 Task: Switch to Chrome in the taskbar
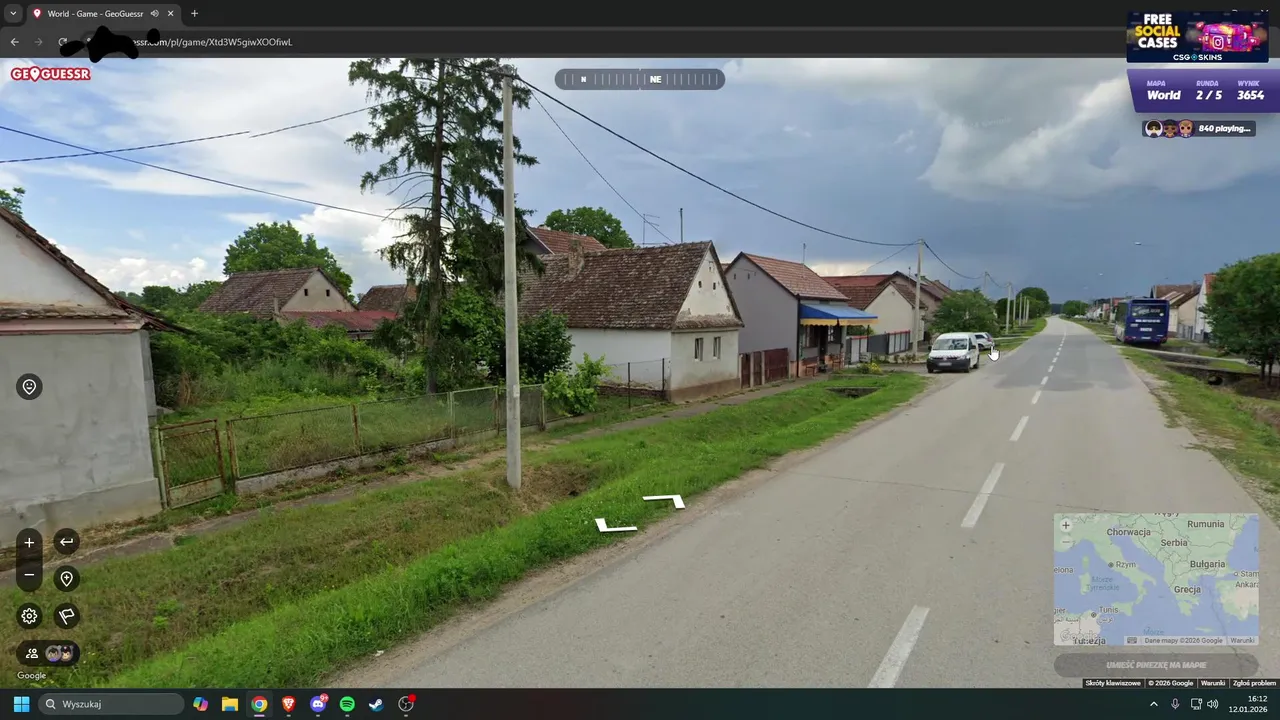[259, 704]
